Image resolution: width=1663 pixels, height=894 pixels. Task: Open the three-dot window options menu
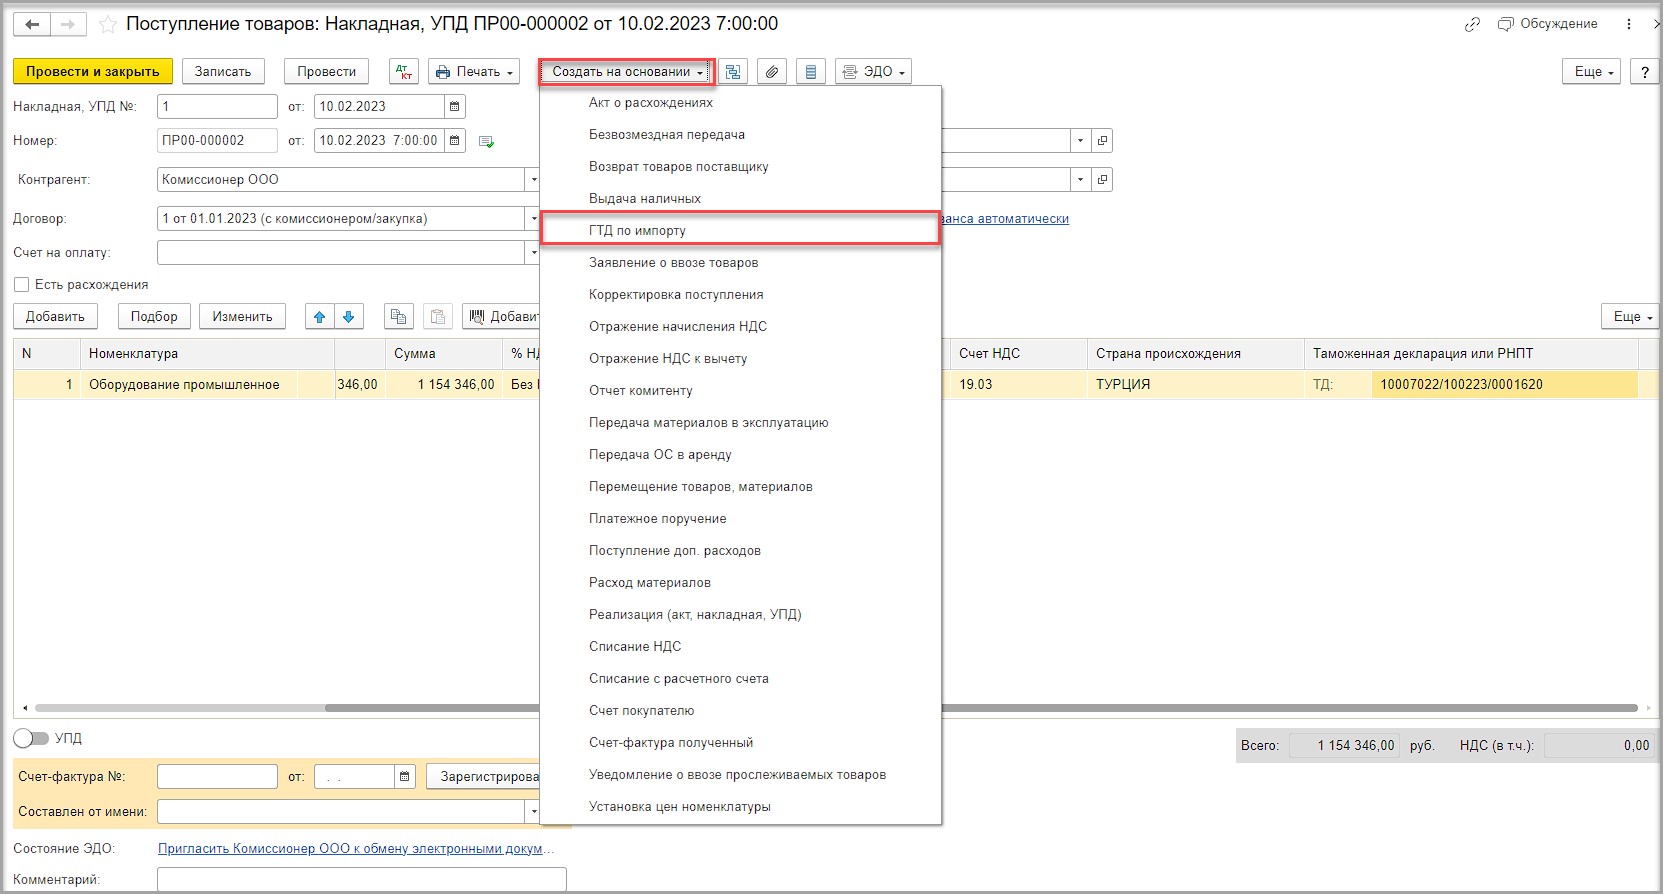(x=1630, y=24)
